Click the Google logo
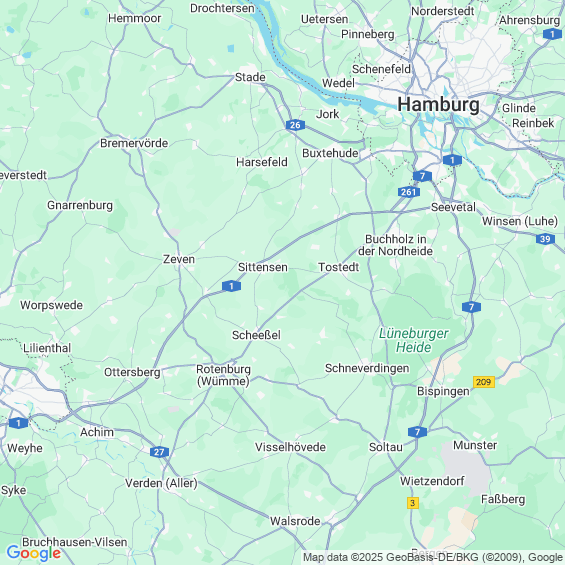Image resolution: width=565 pixels, height=565 pixels. coord(34,553)
